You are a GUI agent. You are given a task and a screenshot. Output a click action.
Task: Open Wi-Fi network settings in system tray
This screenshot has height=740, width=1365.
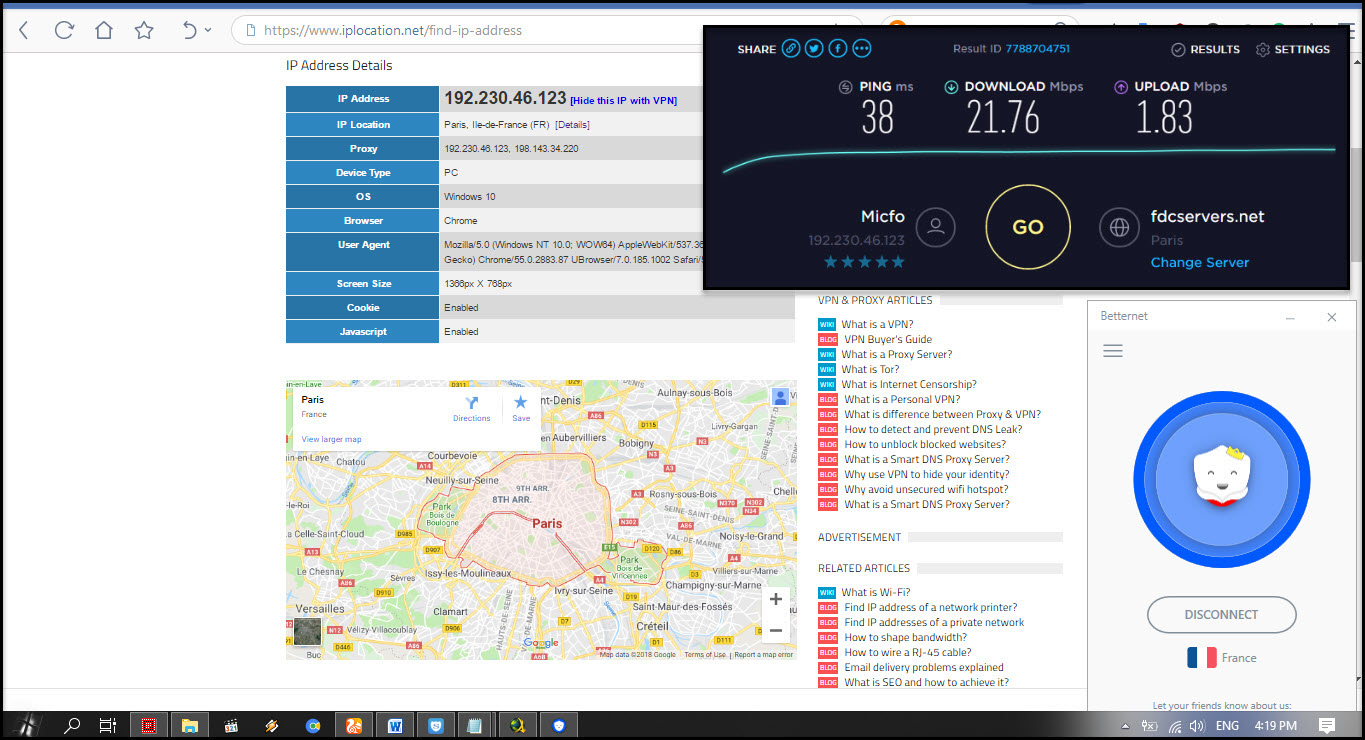[1175, 726]
